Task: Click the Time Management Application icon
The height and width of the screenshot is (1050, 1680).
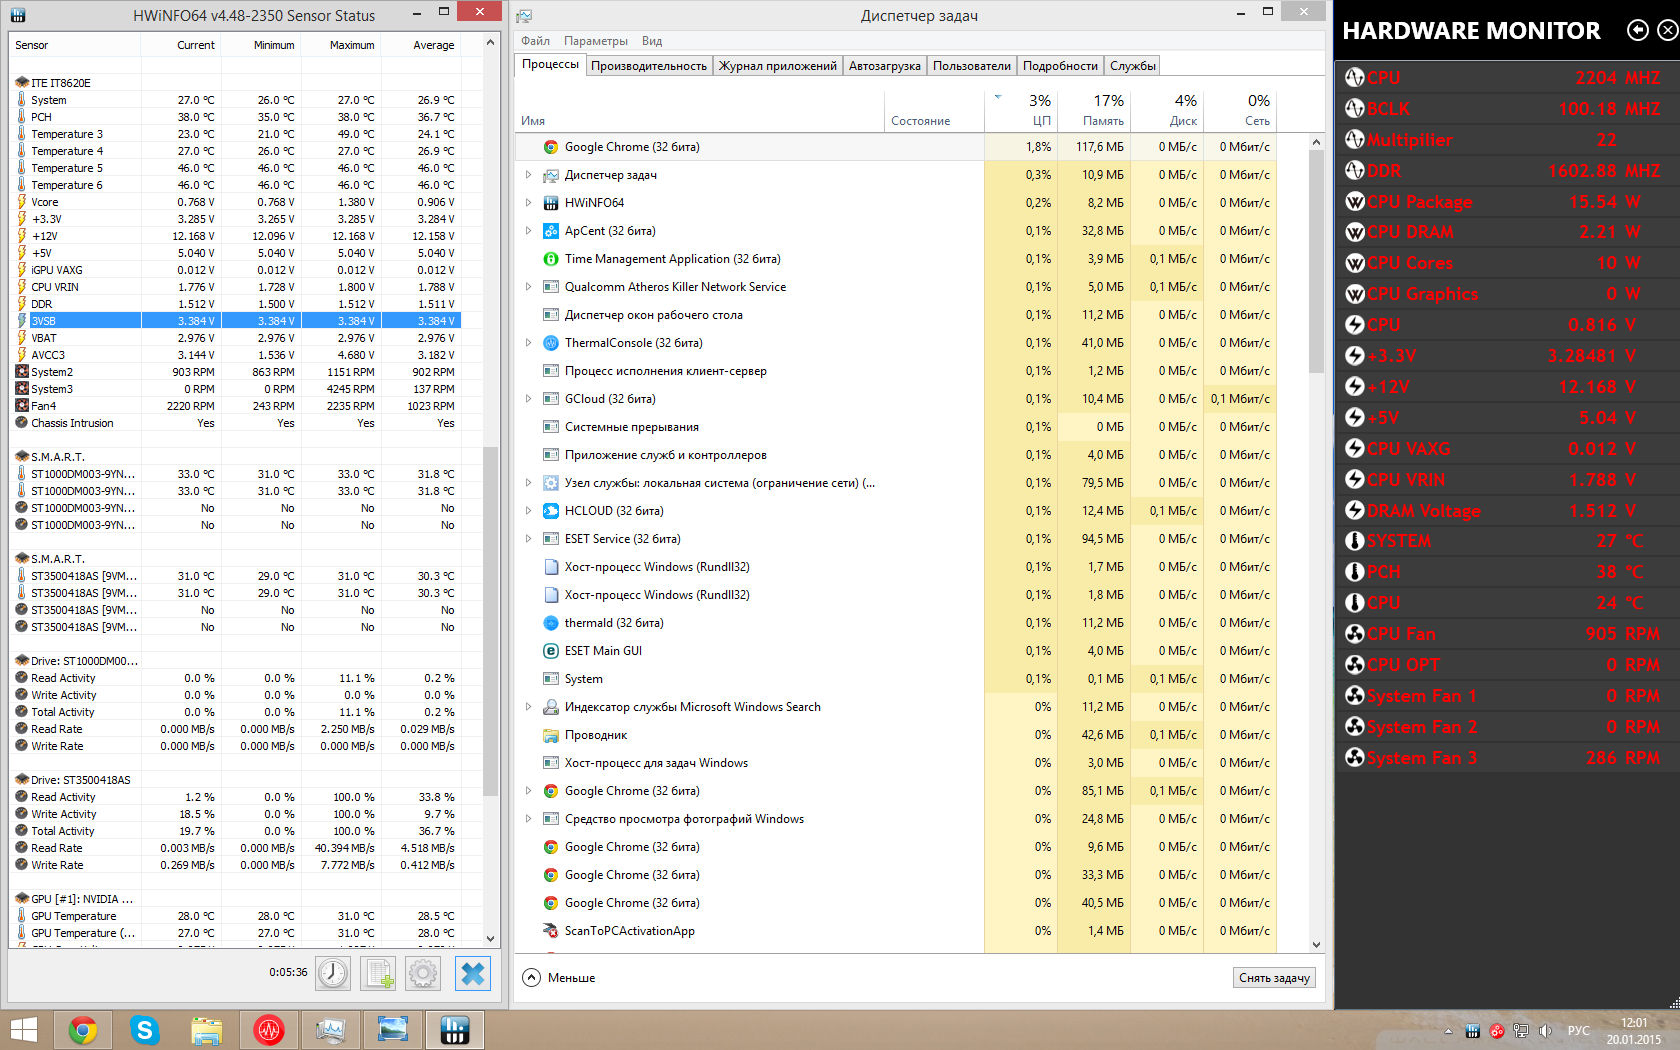Action: [x=550, y=259]
